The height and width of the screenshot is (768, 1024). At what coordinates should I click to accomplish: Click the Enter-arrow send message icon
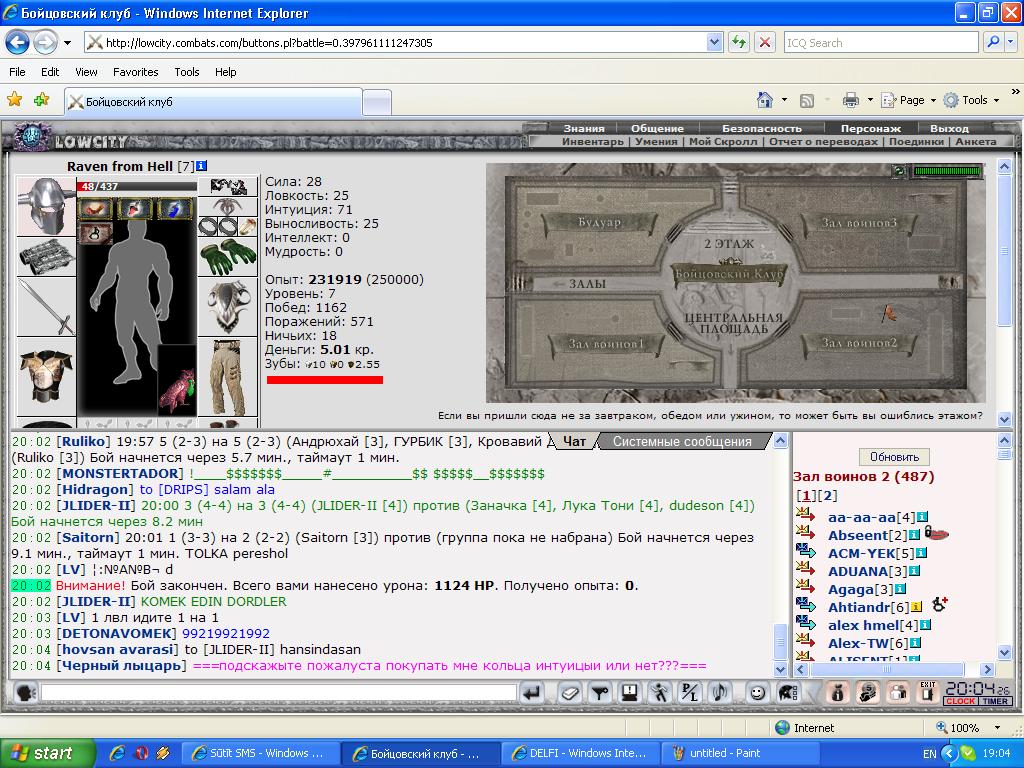pyautogui.click(x=533, y=692)
